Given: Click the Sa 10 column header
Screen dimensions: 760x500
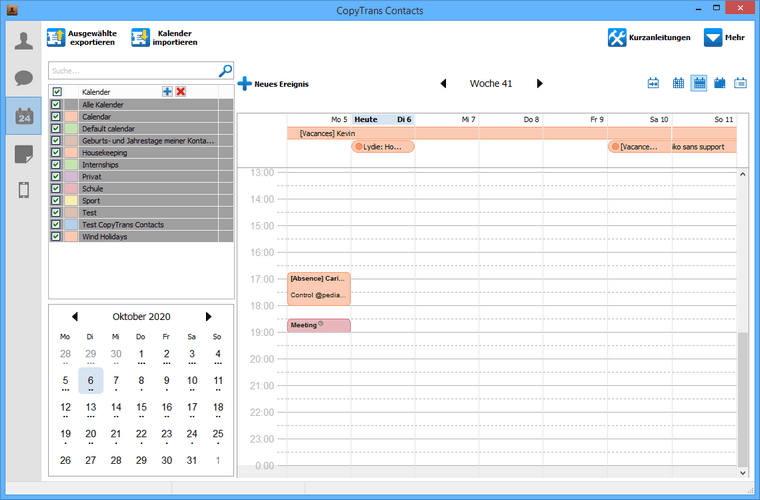Looking at the screenshot, I should coord(639,119).
